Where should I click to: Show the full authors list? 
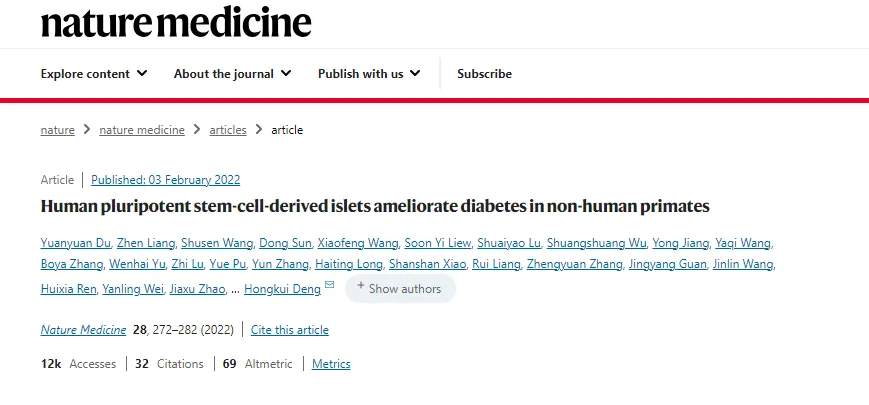click(x=400, y=288)
